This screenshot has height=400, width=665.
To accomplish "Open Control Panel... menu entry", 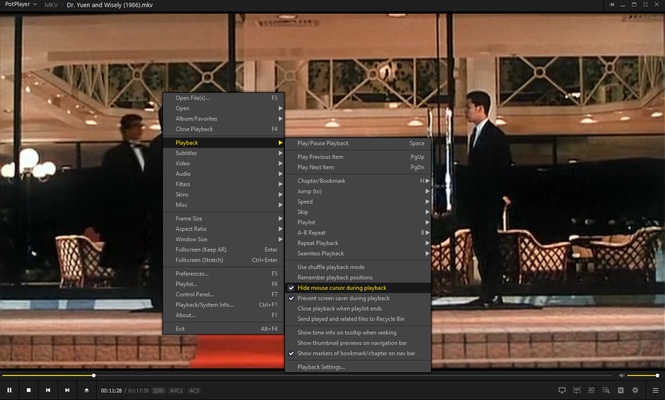I will click(224, 294).
